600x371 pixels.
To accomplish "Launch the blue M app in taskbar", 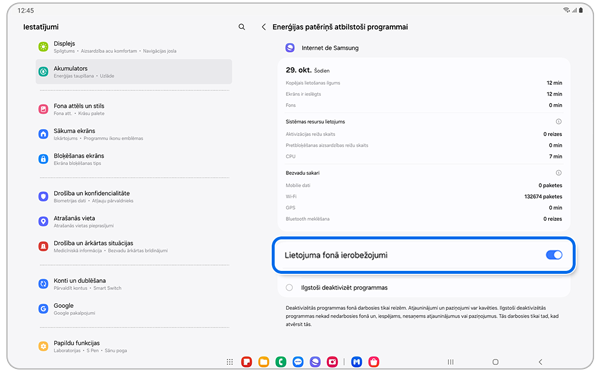I will point(357,362).
